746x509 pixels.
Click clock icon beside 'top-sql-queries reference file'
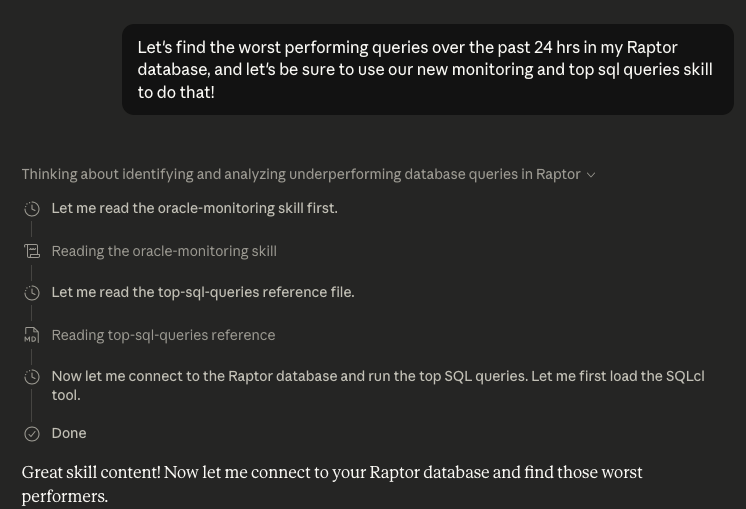click(x=32, y=293)
